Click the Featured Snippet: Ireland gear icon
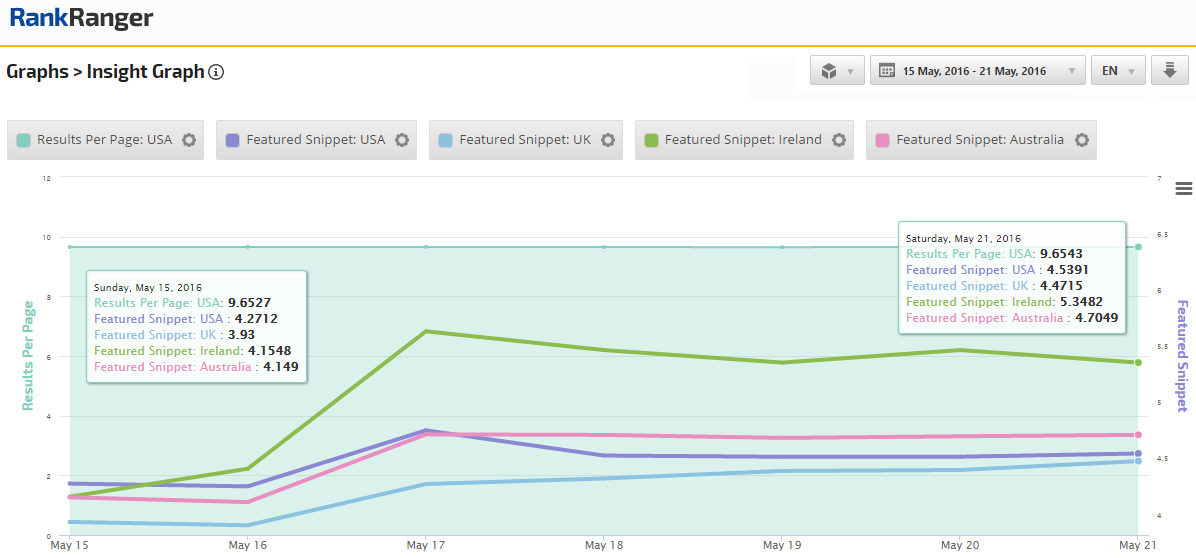The width and height of the screenshot is (1196, 558). 839,140
